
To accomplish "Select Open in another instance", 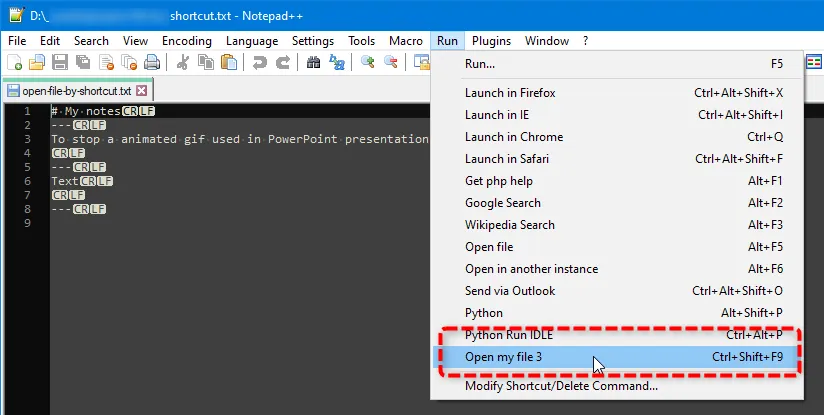I will click(x=617, y=269).
